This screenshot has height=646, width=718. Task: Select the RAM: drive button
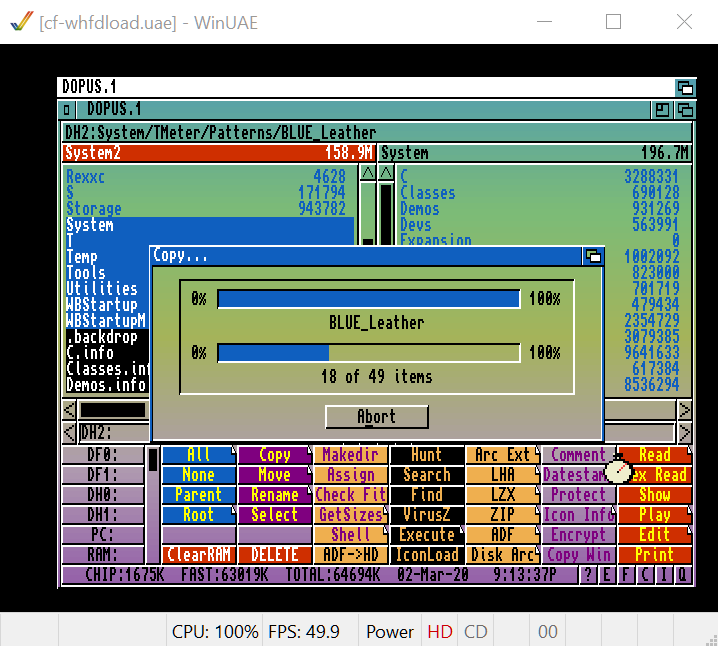pos(103,555)
